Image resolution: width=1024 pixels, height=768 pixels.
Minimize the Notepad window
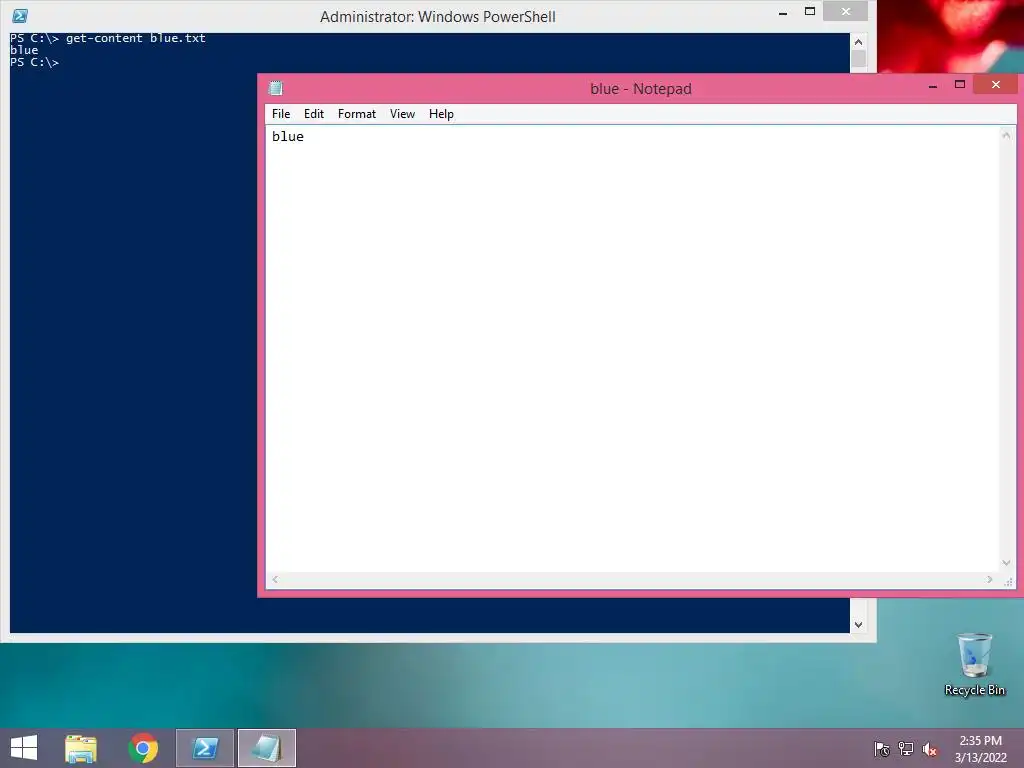point(933,85)
